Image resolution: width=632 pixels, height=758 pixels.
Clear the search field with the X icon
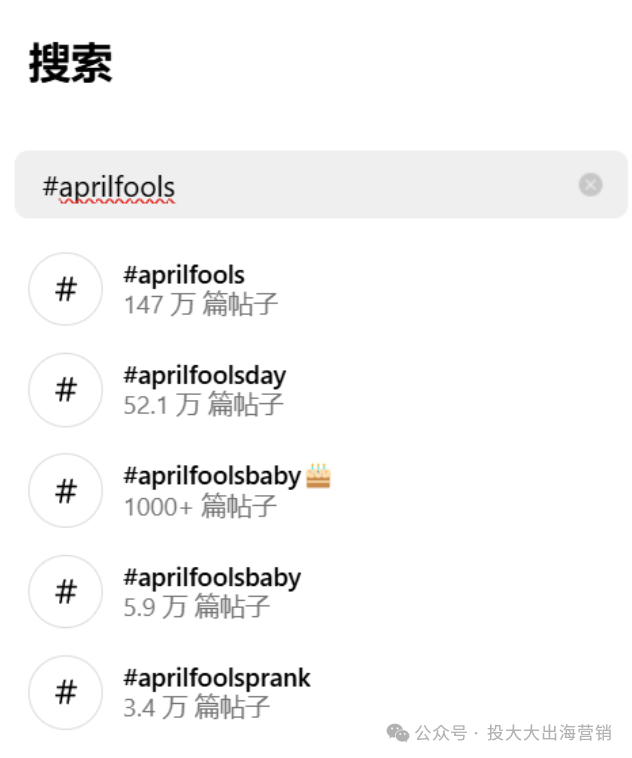pos(590,185)
